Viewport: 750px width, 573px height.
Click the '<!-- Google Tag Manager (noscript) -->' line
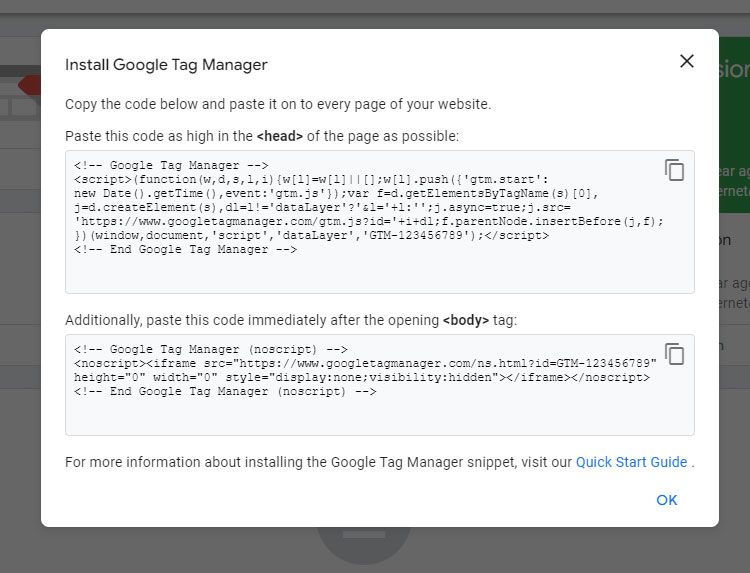click(x=211, y=349)
